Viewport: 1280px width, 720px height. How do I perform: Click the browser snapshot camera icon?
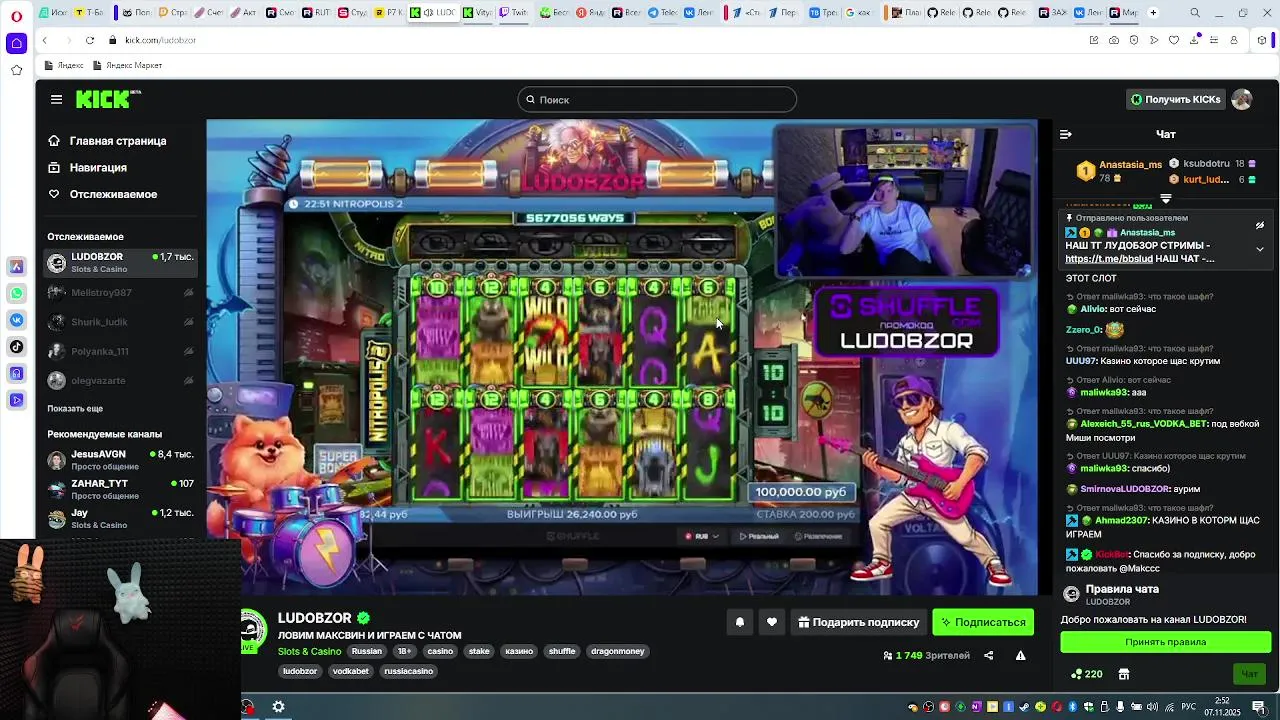pos(1113,40)
